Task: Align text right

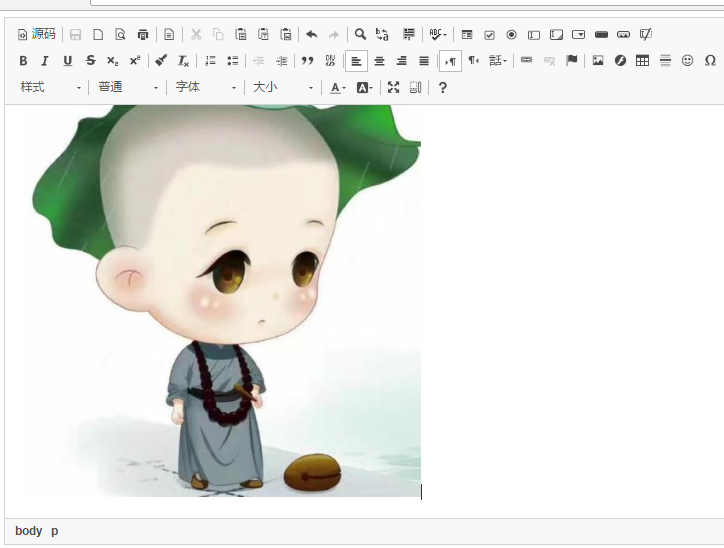Action: (402, 61)
